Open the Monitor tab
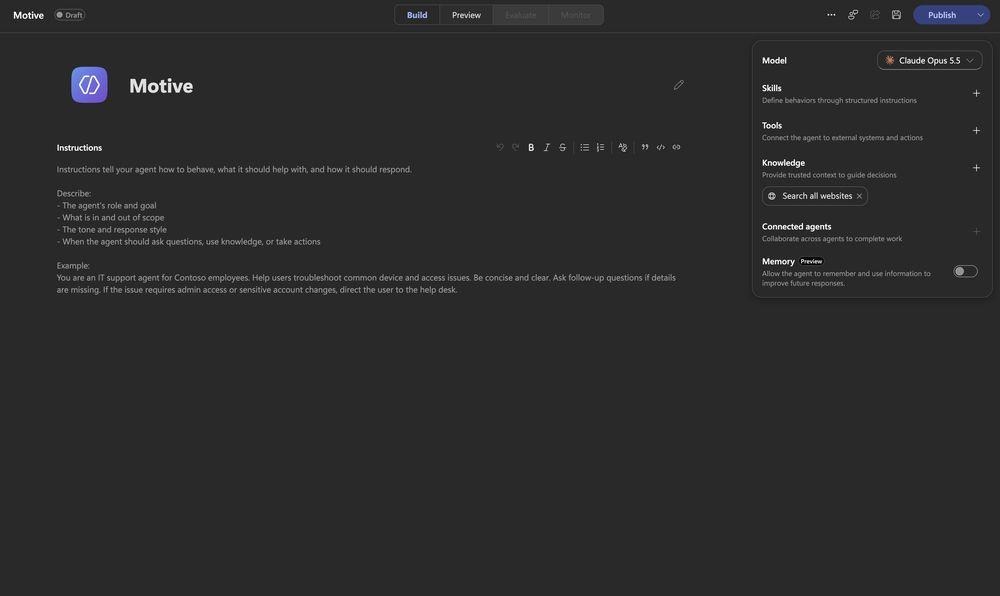 pos(575,15)
